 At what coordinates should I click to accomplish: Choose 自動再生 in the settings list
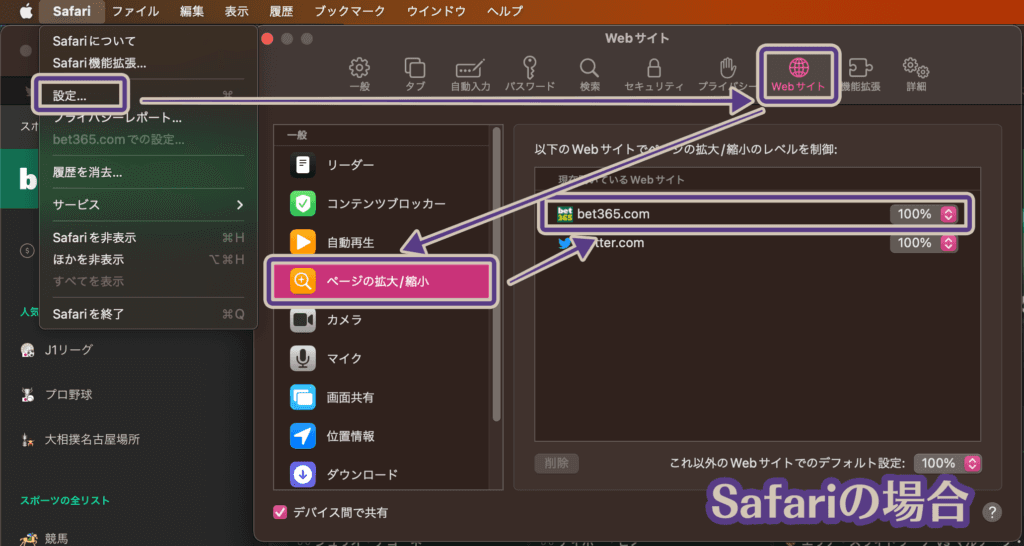383,242
